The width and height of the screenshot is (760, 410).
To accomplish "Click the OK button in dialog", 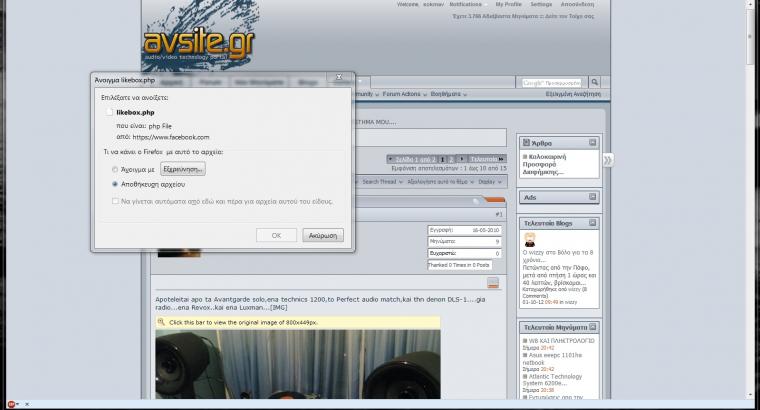I will coord(276,235).
